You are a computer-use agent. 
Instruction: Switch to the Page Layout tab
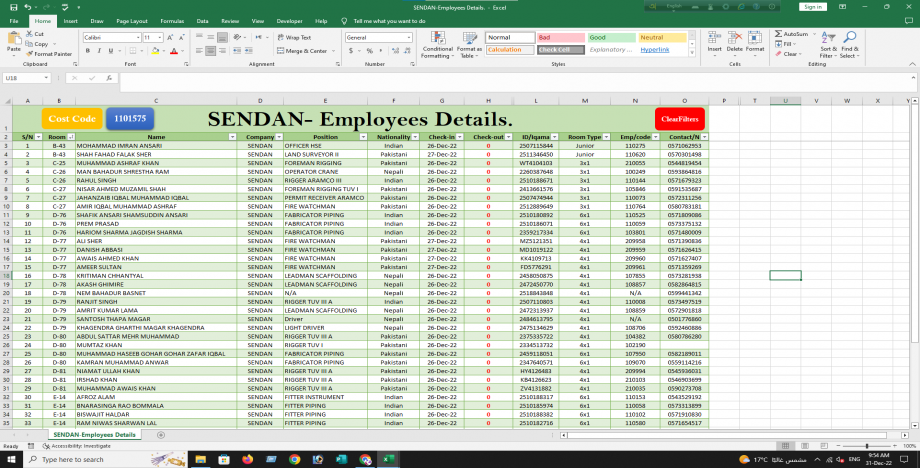(x=130, y=20)
